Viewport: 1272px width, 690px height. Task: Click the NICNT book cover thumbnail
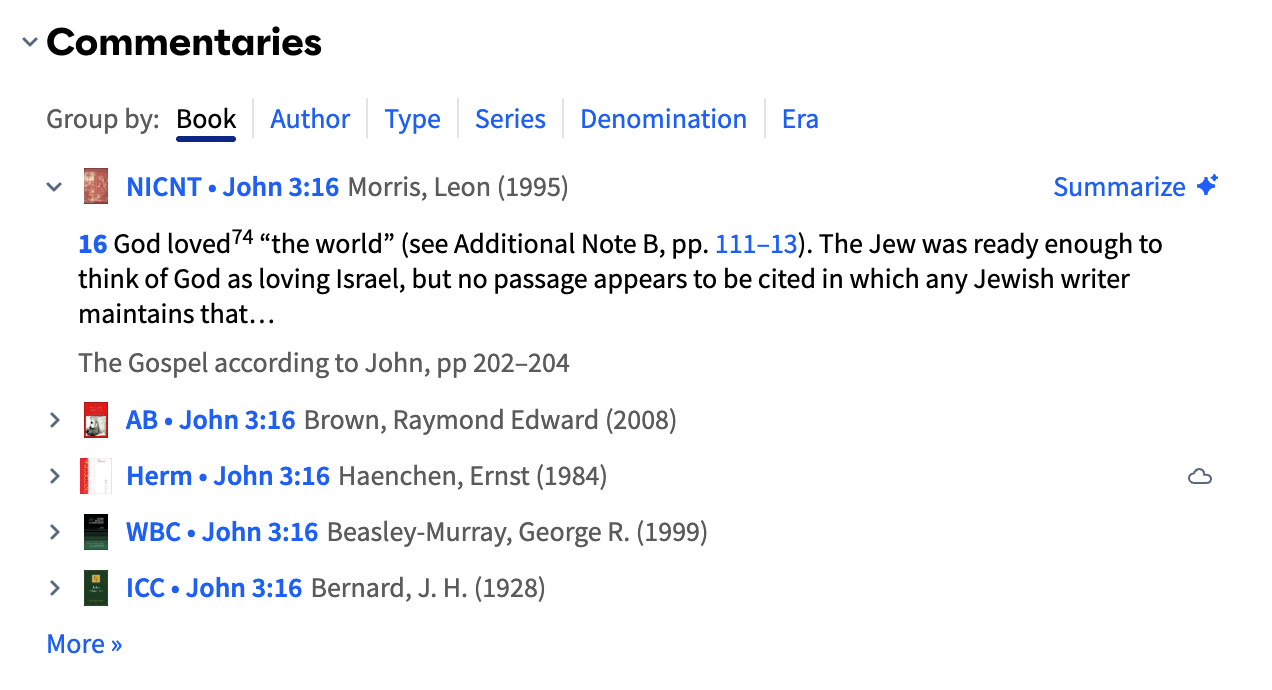click(x=96, y=187)
